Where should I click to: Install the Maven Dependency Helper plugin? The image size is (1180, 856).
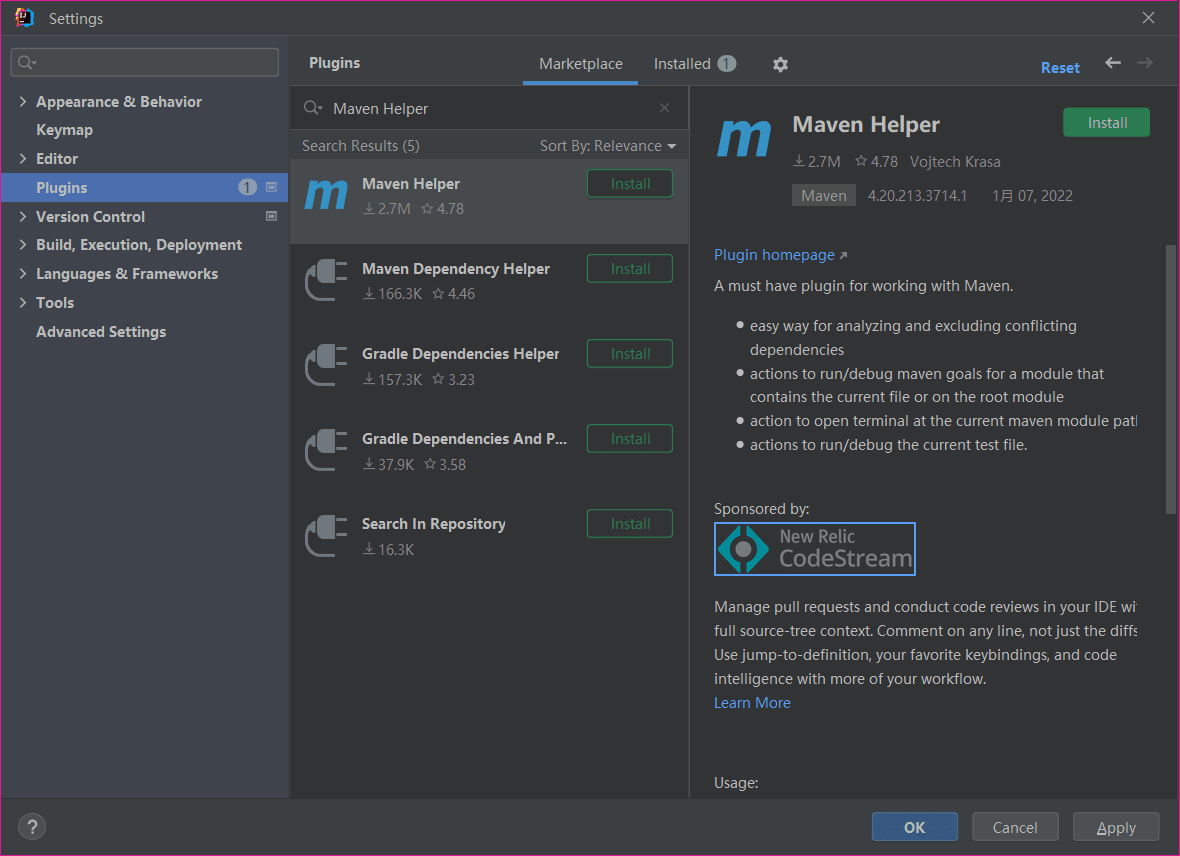[630, 269]
